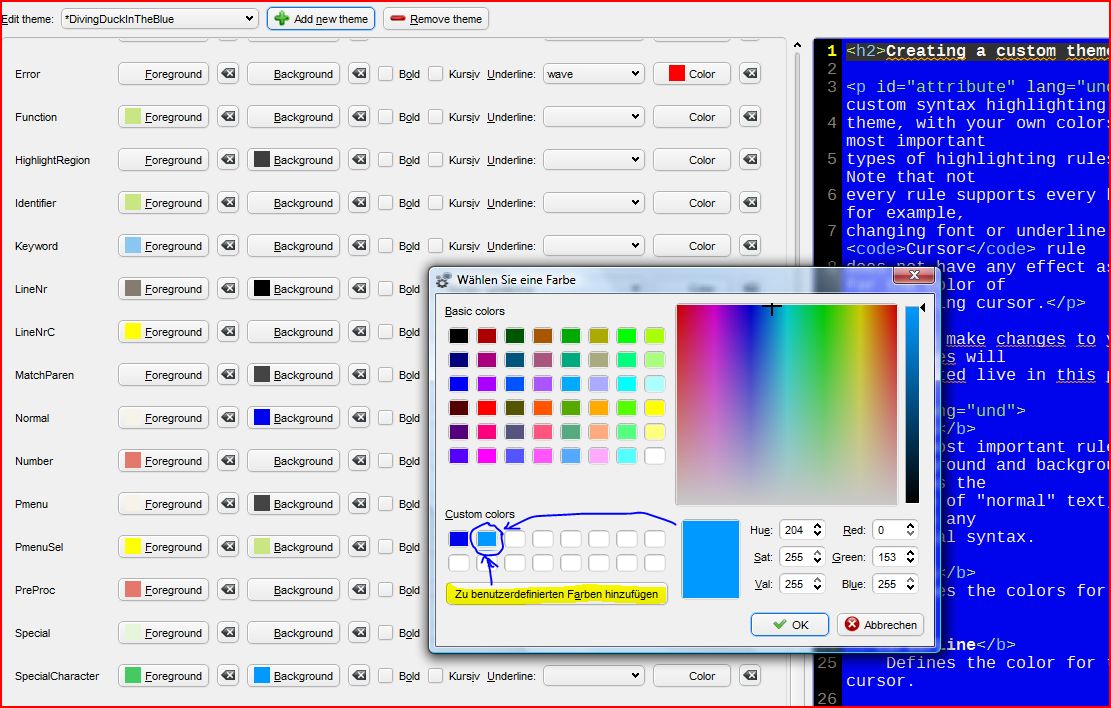Click the clear icon after the Error underline Color
Screen dimensions: 1111x708
[750, 74]
